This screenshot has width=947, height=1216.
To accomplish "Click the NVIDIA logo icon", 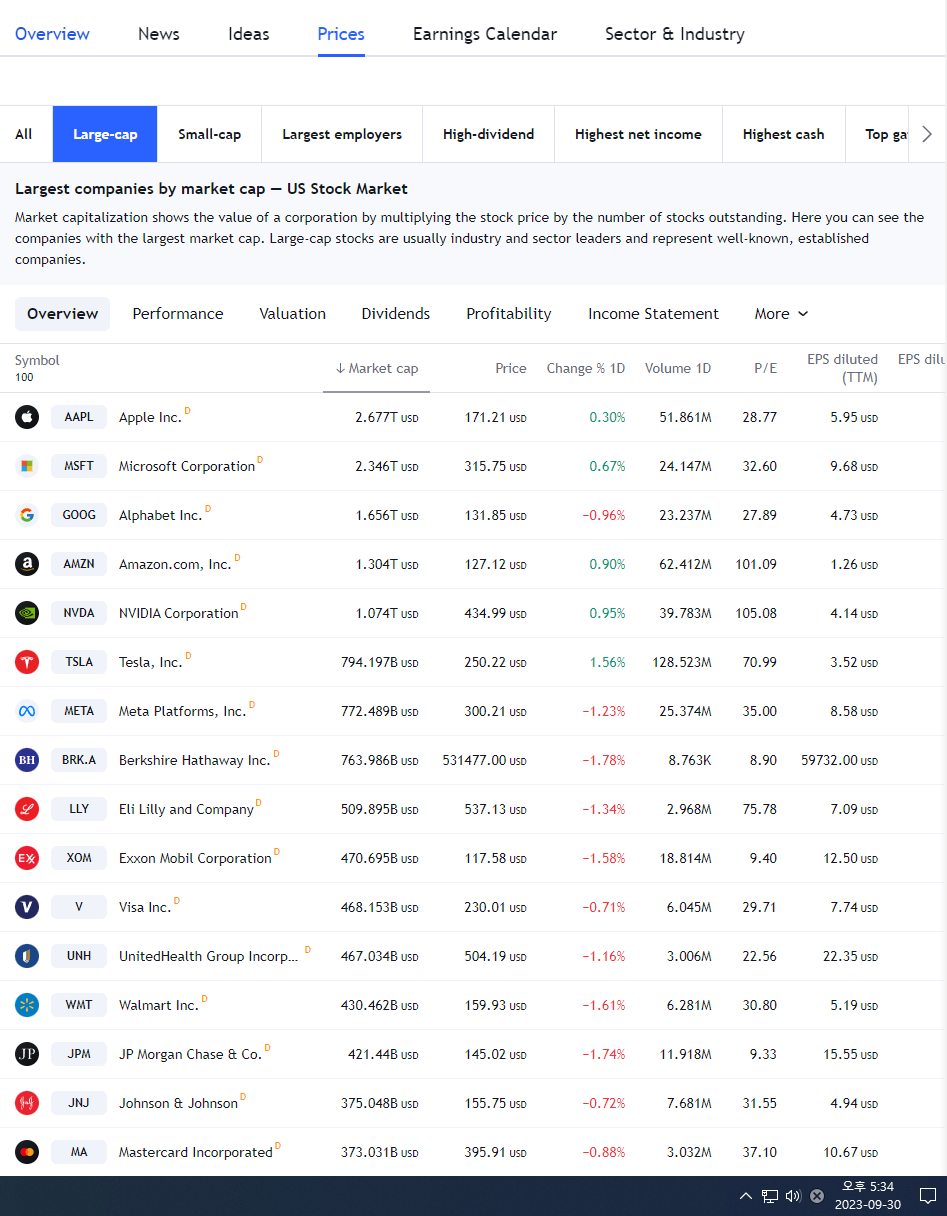I will (27, 613).
